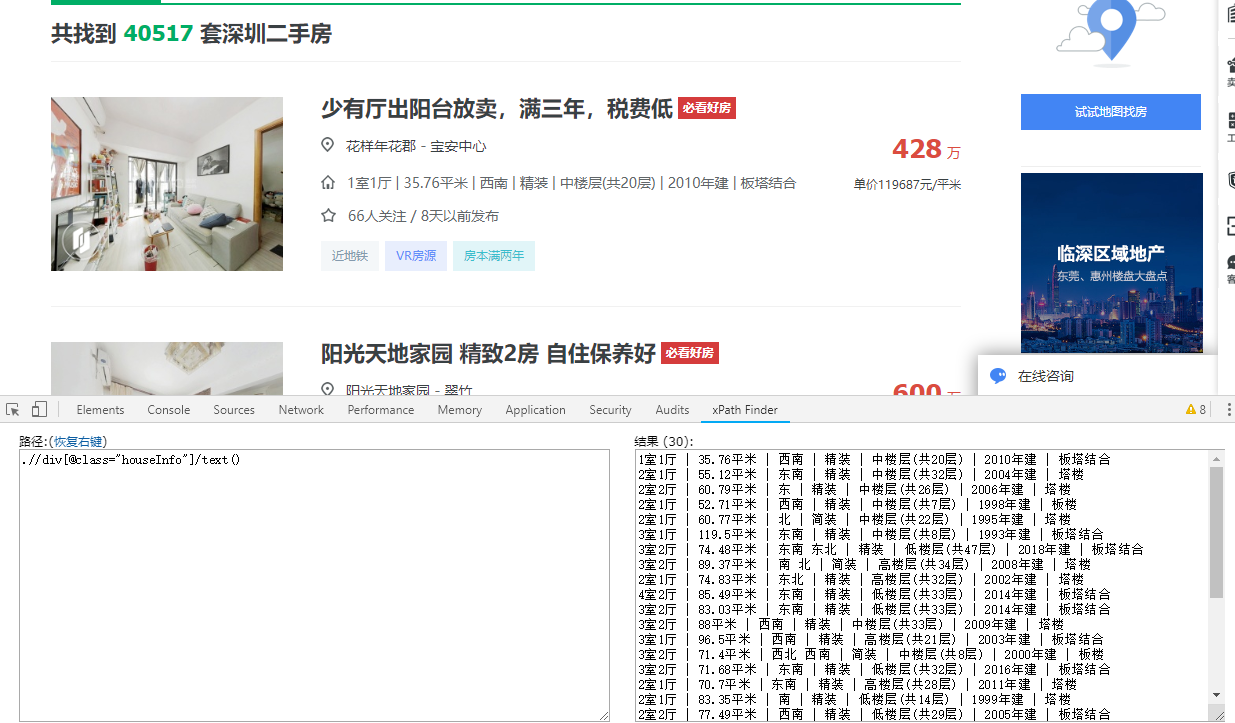The height and width of the screenshot is (723, 1235).
Task: Select result row with 52.71平米
Action: 857,504
